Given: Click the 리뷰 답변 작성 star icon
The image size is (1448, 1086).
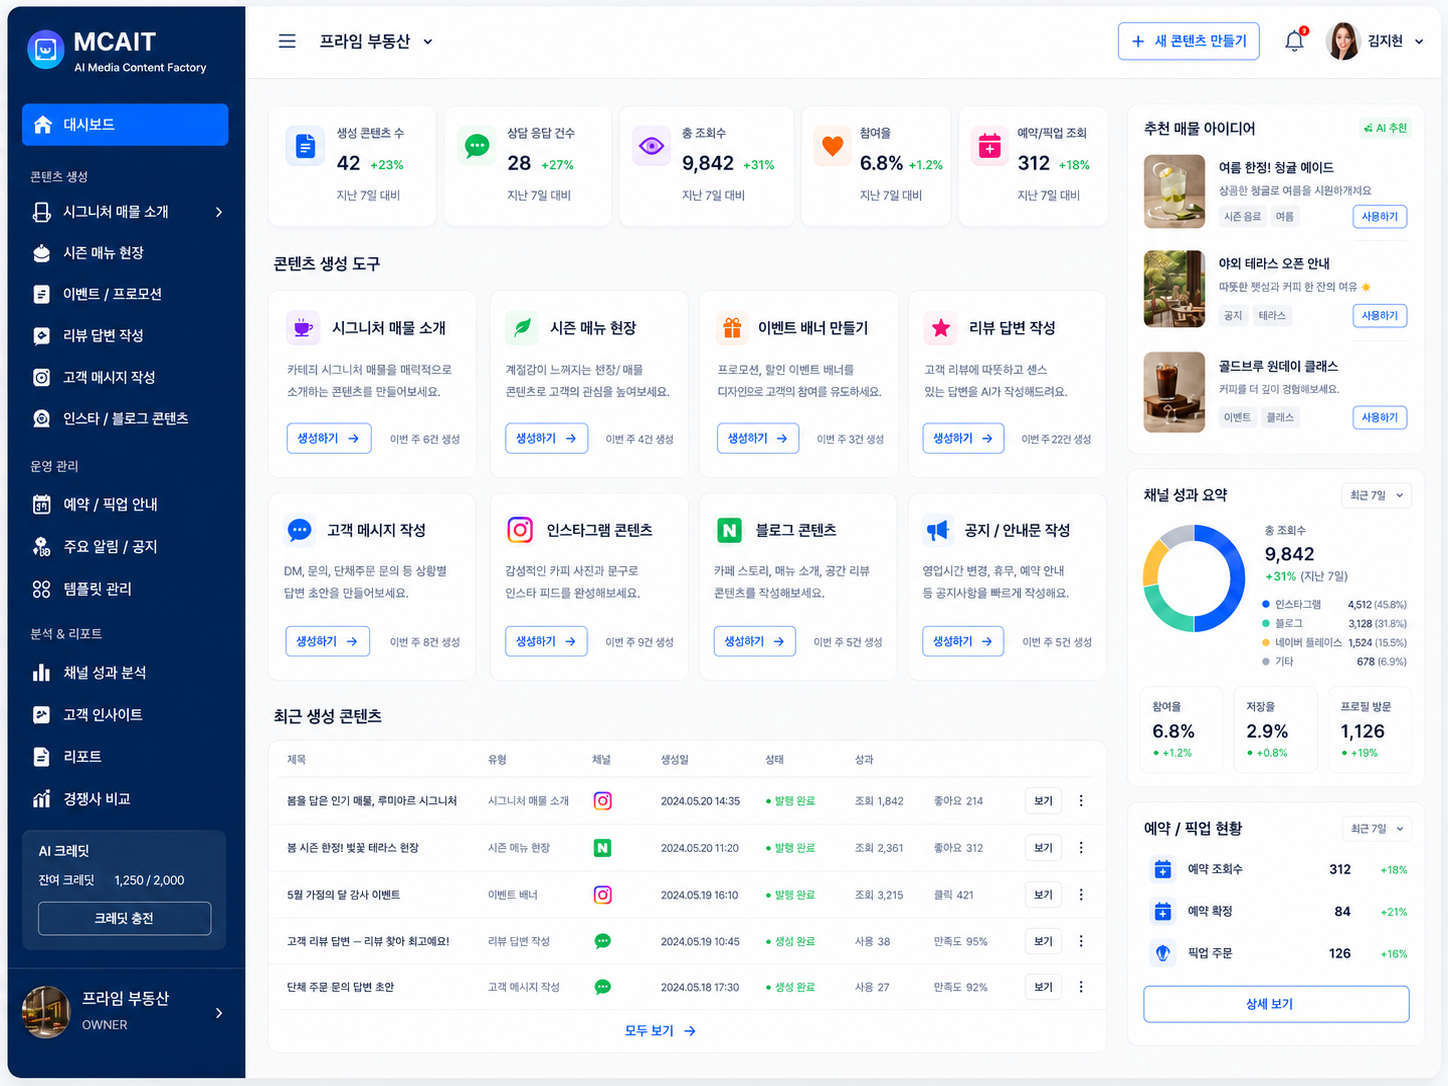Looking at the screenshot, I should (941, 328).
